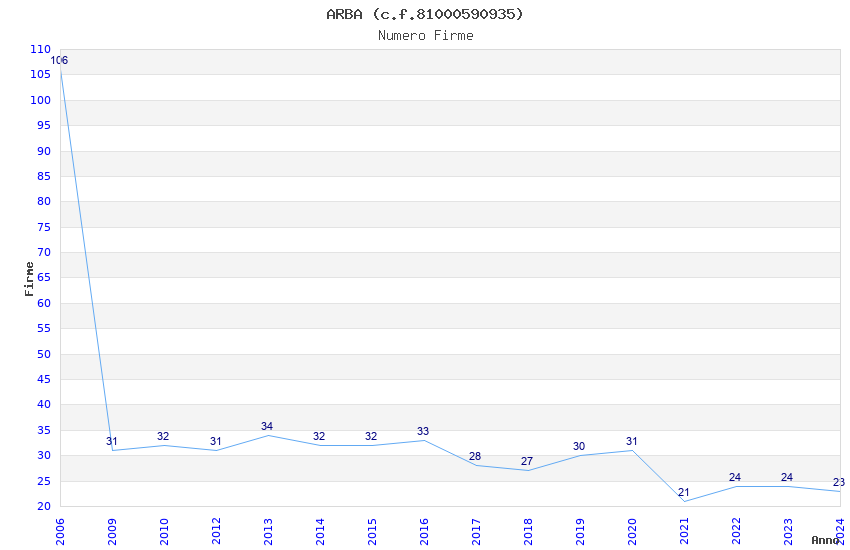Image resolution: width=850 pixels, height=550 pixels.
Task: Click y-axis tick value 70
Action: (44, 253)
